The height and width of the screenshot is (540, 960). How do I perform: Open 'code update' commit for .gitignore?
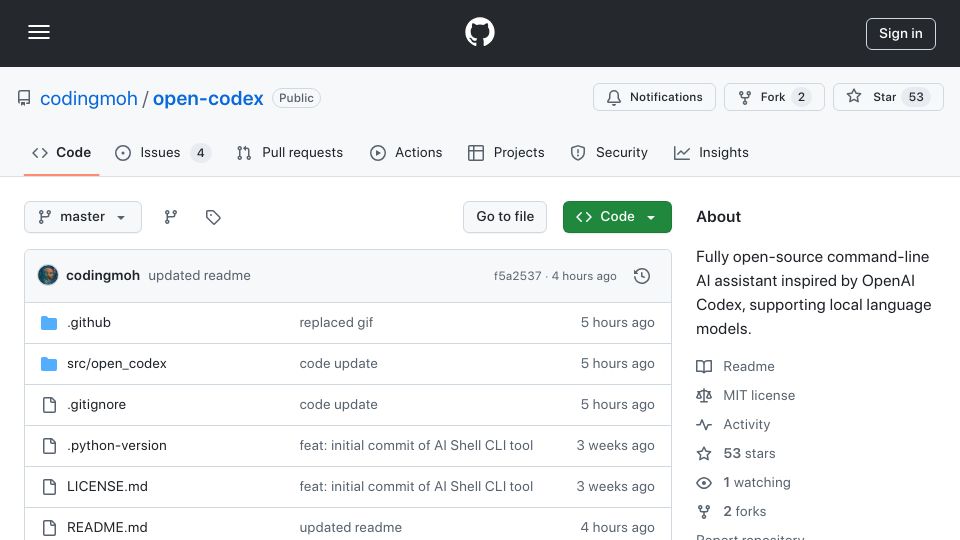pyautogui.click(x=339, y=405)
